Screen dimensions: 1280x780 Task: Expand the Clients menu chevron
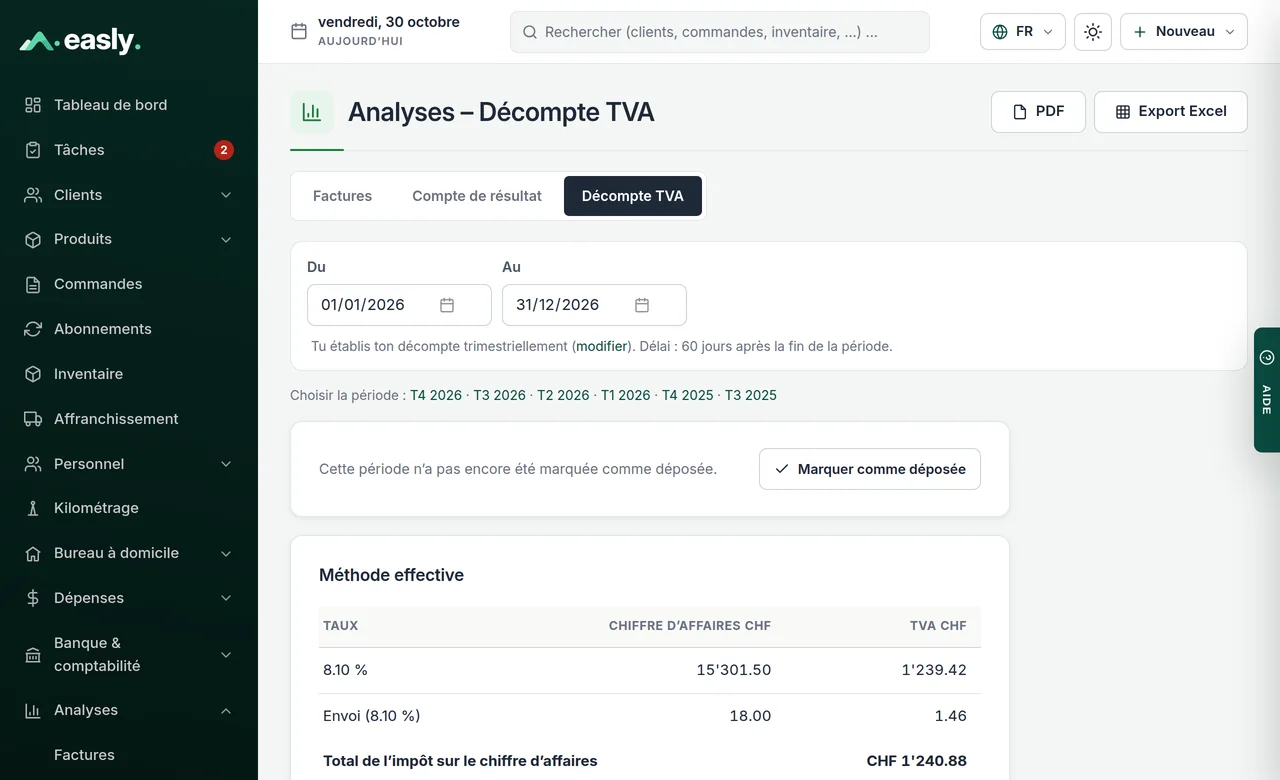[226, 195]
